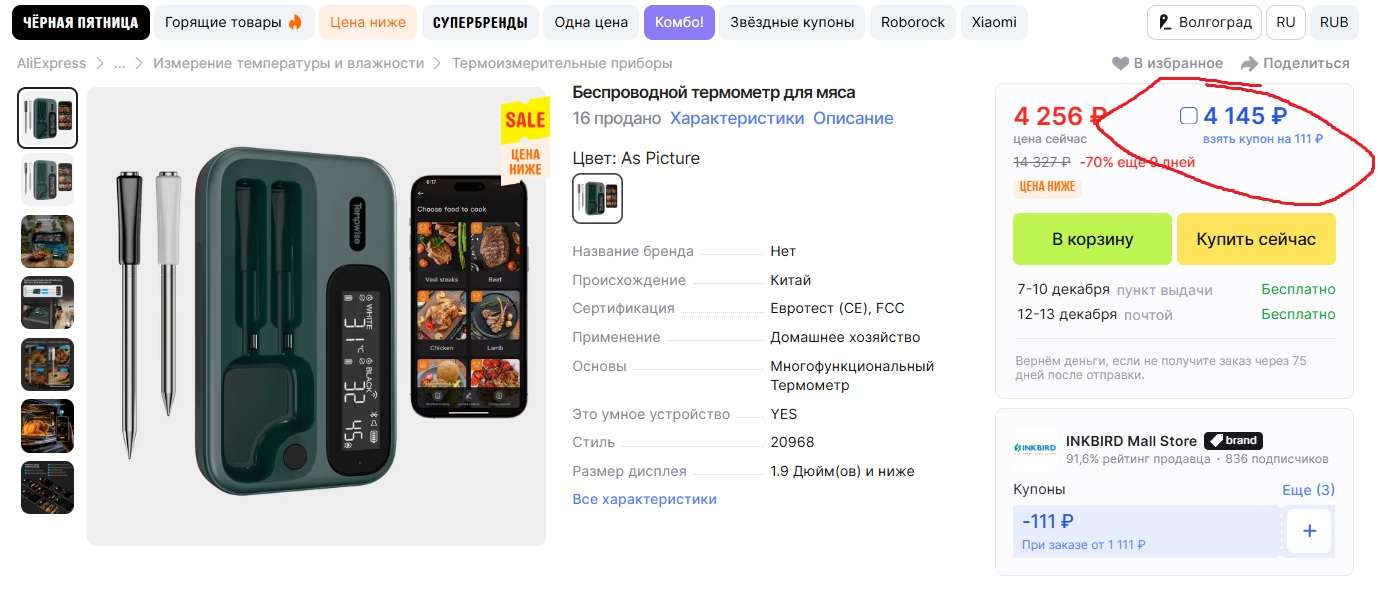Switch to the Комбо! tab
The image size is (1378, 600).
pyautogui.click(x=679, y=22)
